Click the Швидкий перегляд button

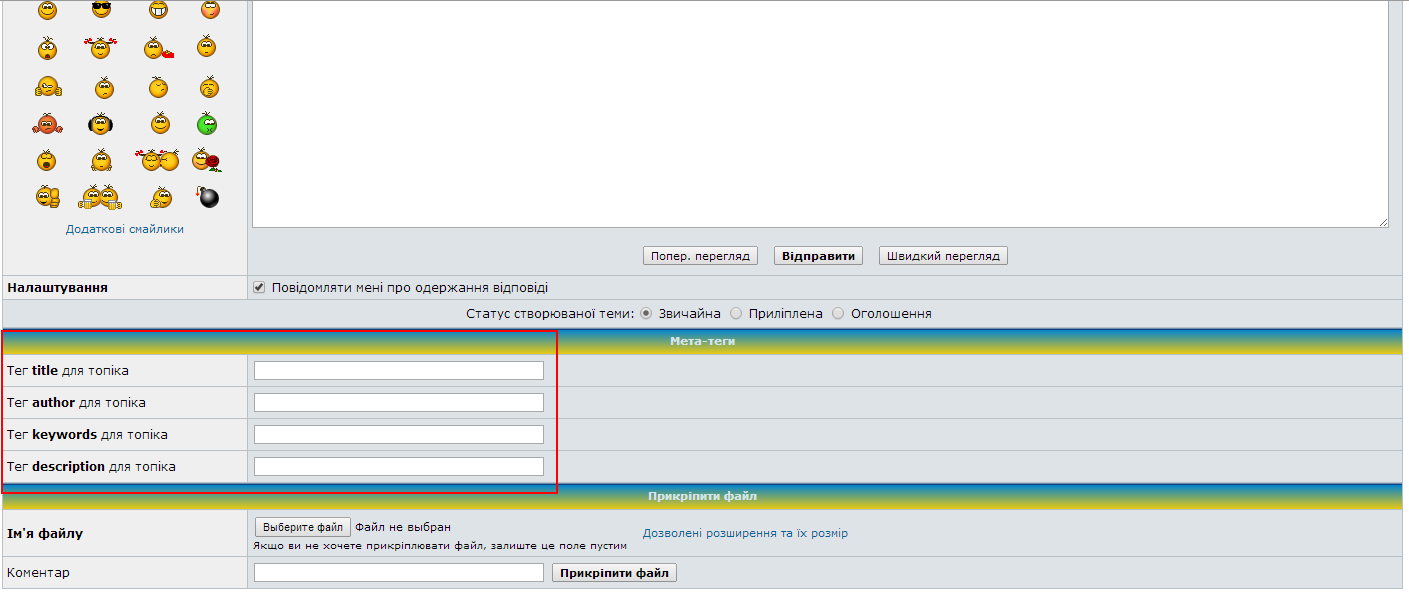pos(943,256)
